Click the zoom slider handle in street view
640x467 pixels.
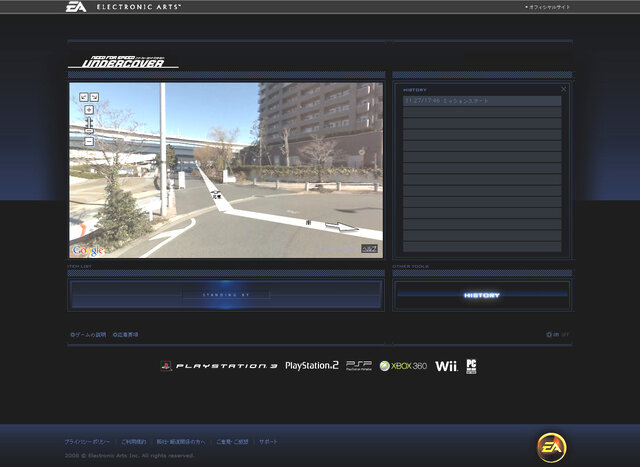tap(89, 131)
